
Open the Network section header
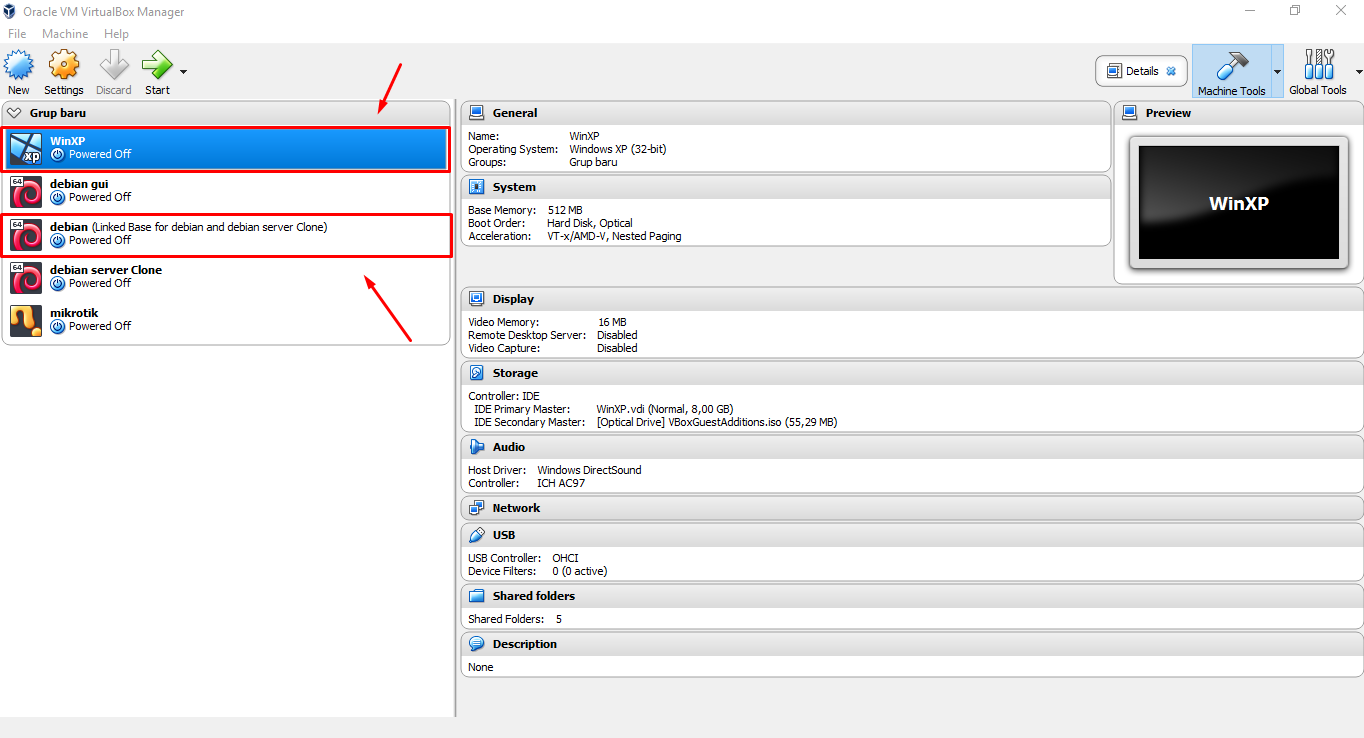click(x=912, y=508)
